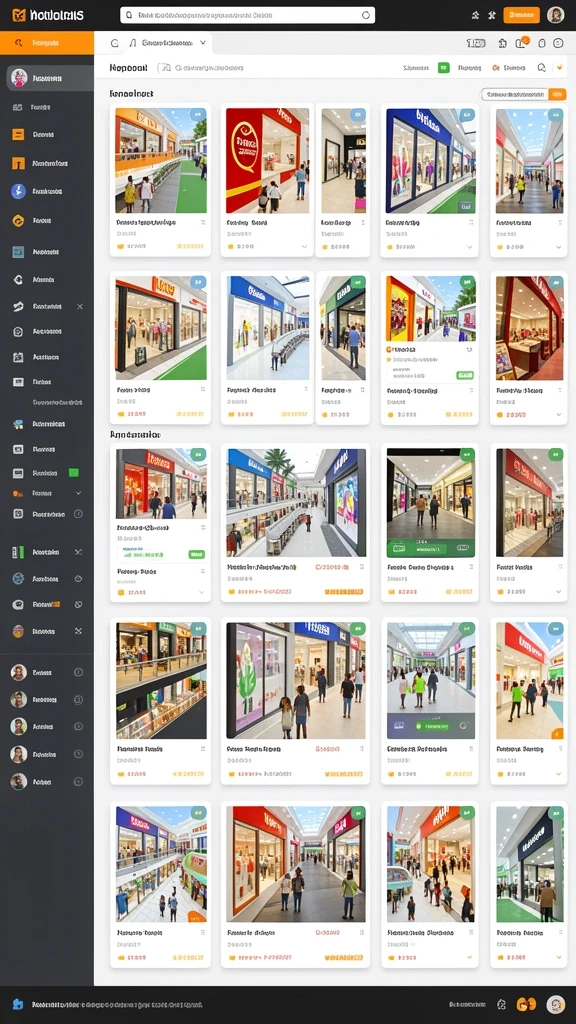Screen dimensions: 576x1024
Task: Open the sidebar item with green bar icon
Action: 47,552
